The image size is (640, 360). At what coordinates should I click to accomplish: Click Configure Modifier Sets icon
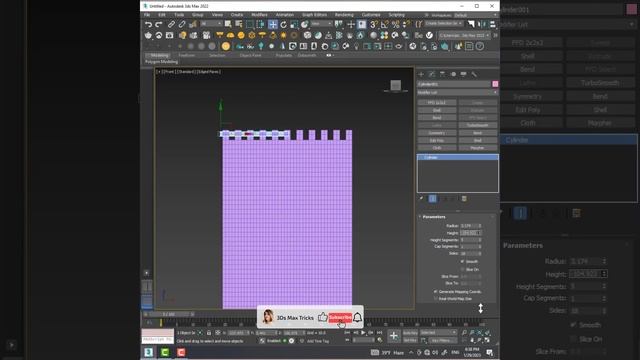pos(464,199)
